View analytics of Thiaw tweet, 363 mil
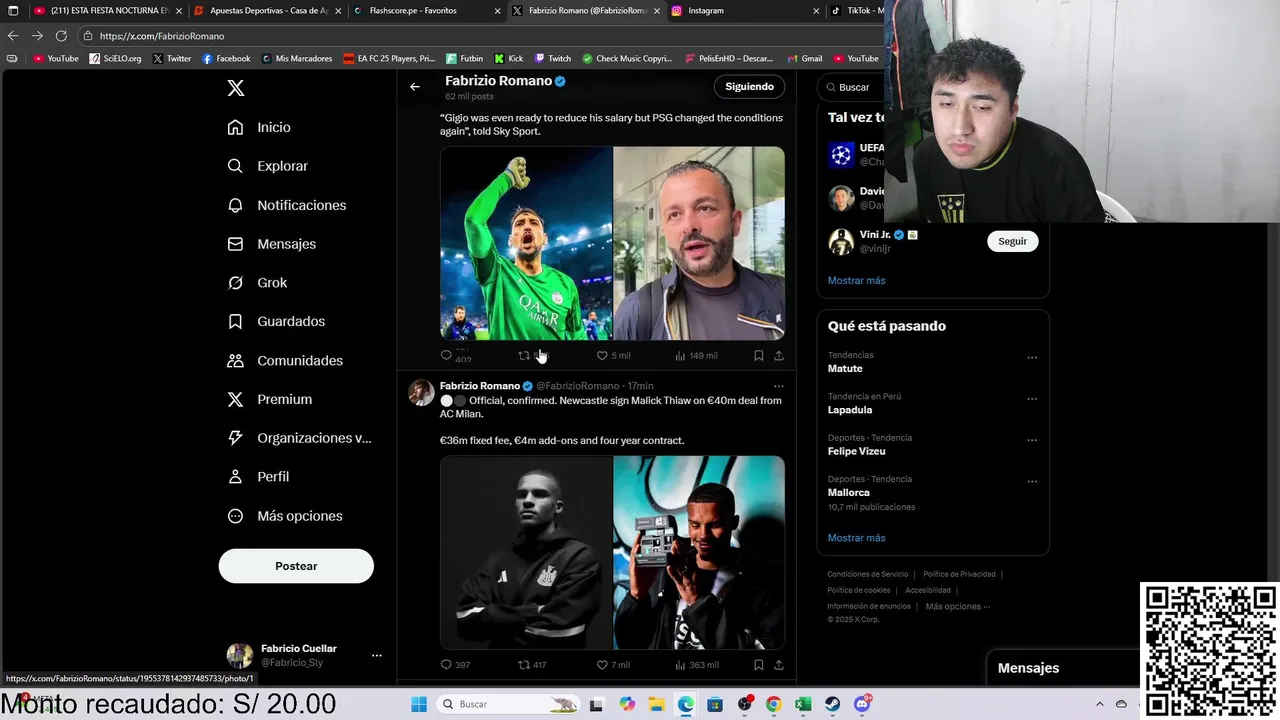This screenshot has height=720, width=1280. tap(696, 664)
